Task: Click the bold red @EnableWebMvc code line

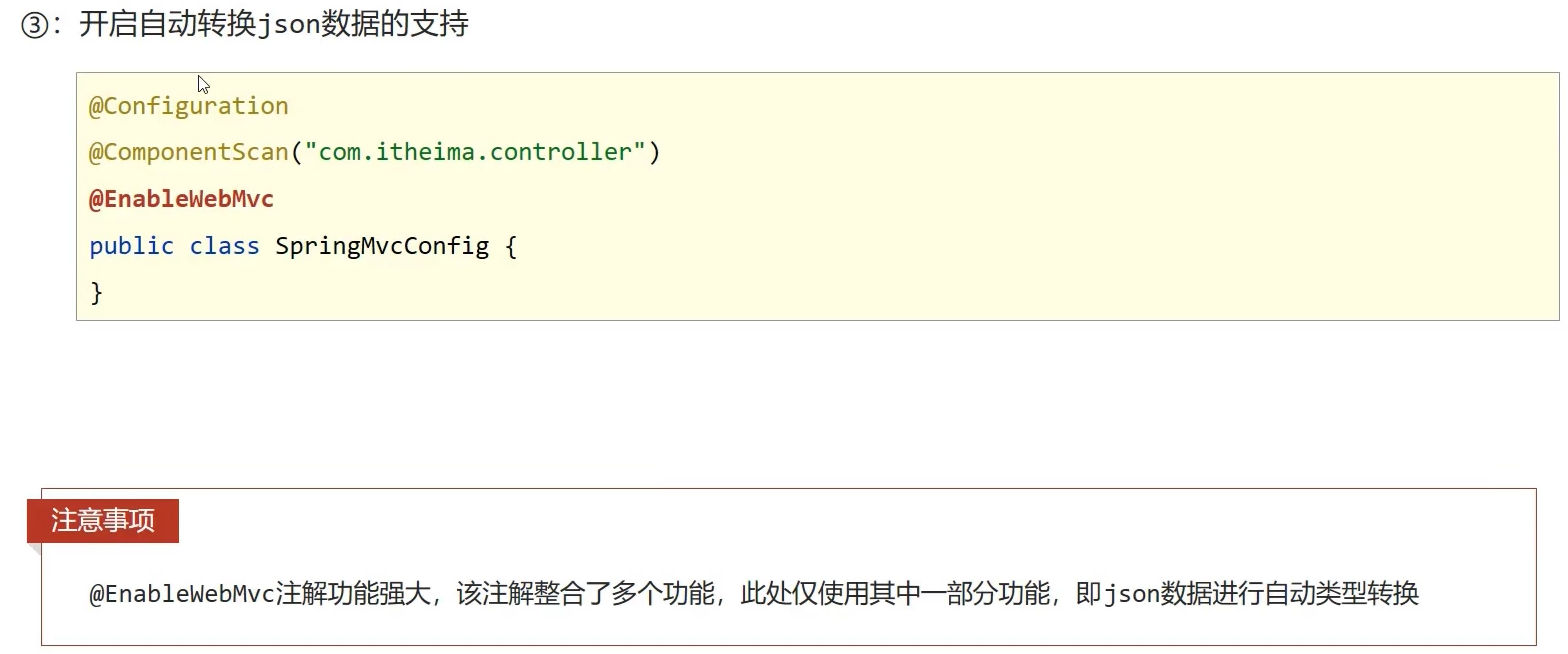Action: tap(182, 199)
